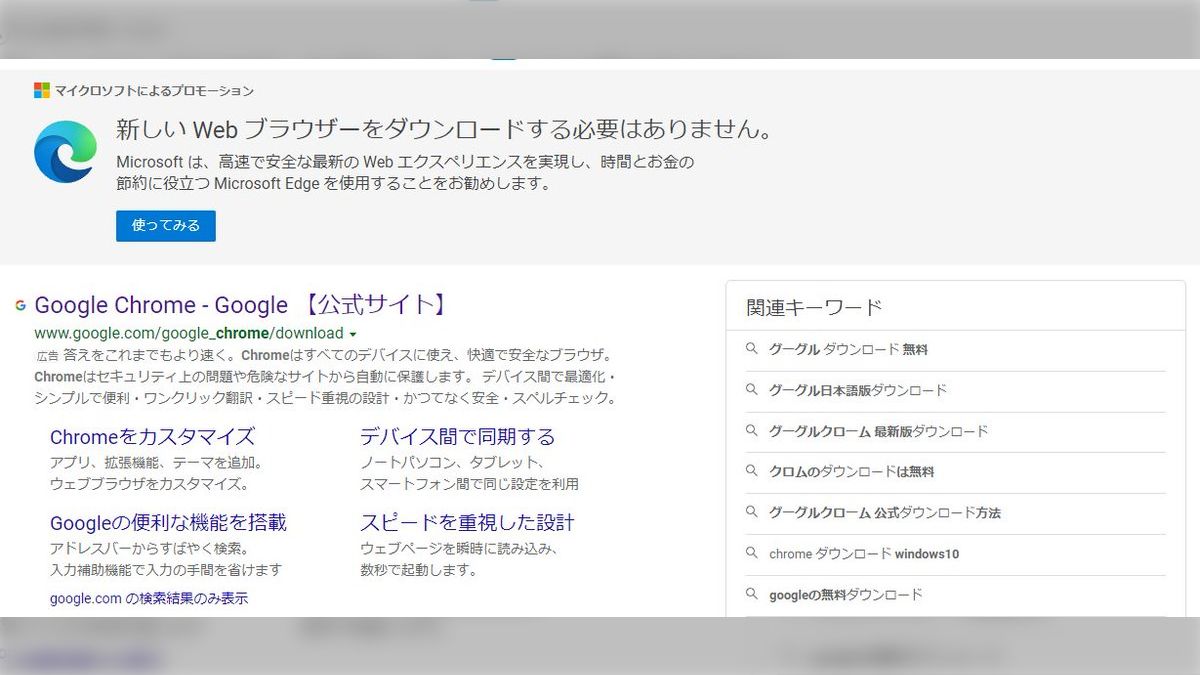1200x675 pixels.
Task: Click text アプリ、拡張機能、テーマを追加。
Action: click(156, 463)
